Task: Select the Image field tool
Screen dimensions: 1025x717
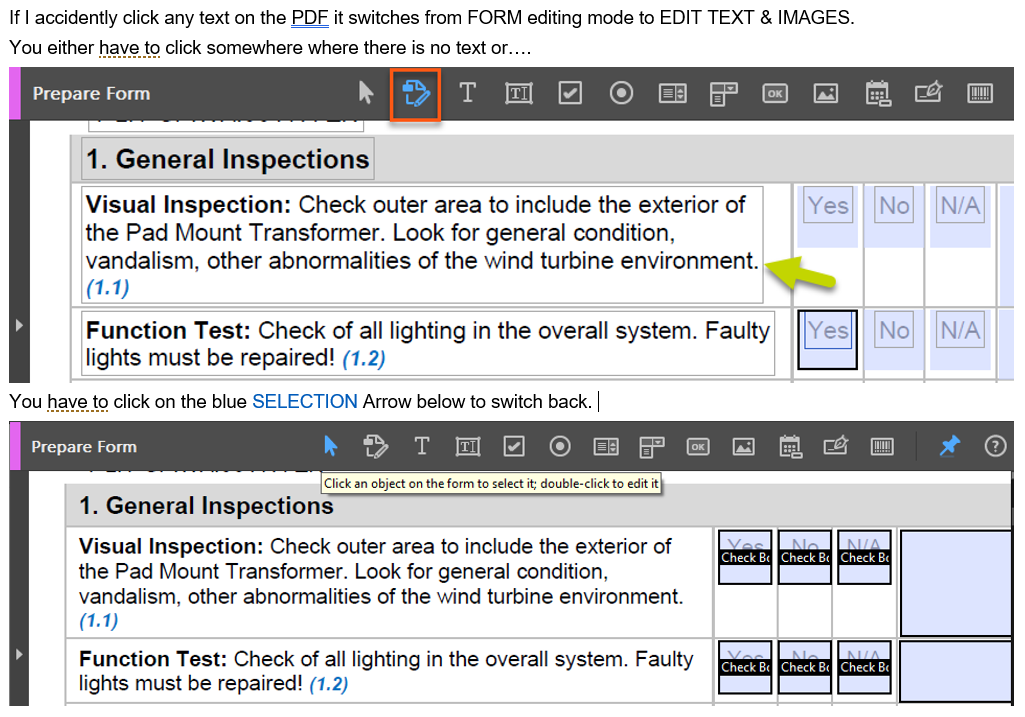Action: point(826,93)
